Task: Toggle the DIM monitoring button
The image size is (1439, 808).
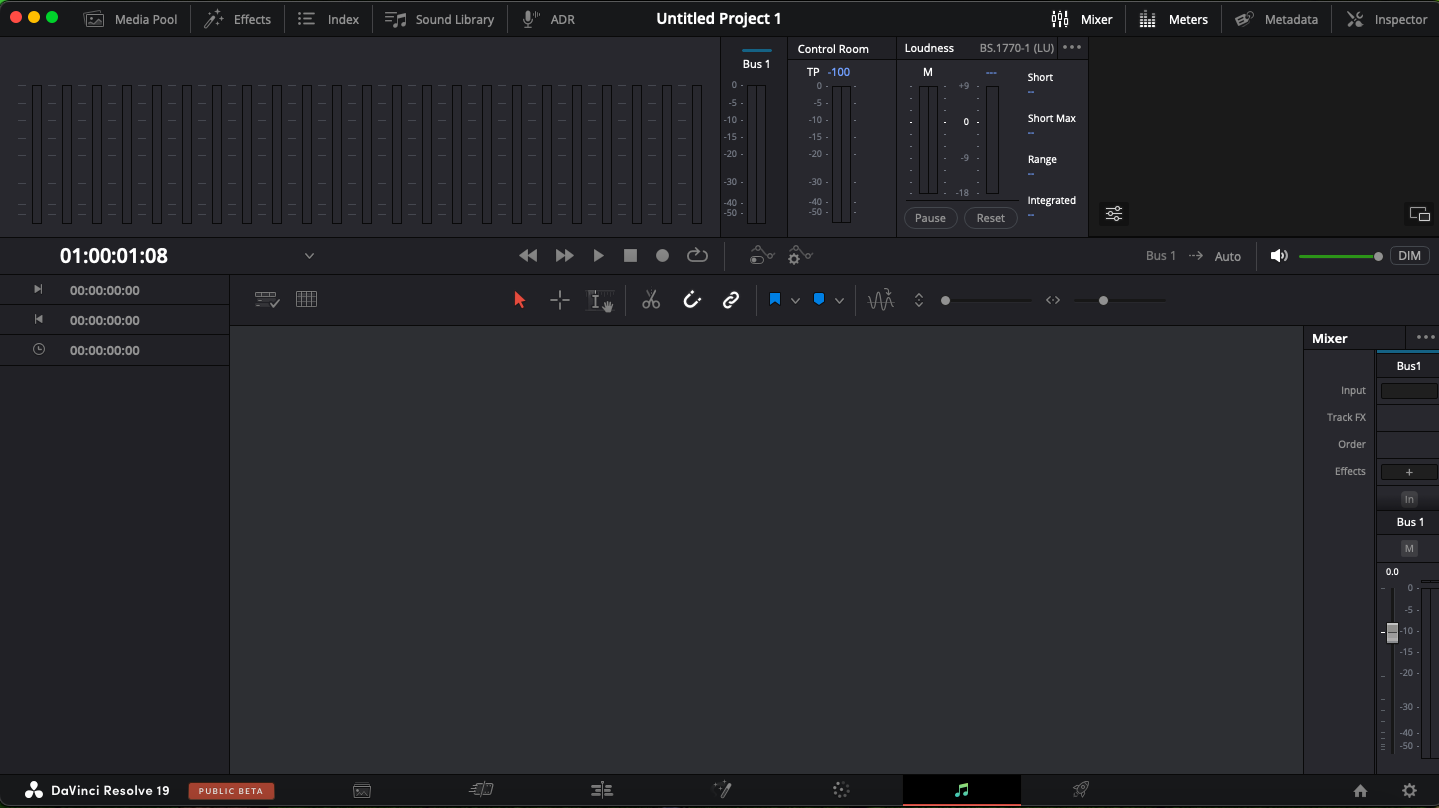Action: (1409, 256)
